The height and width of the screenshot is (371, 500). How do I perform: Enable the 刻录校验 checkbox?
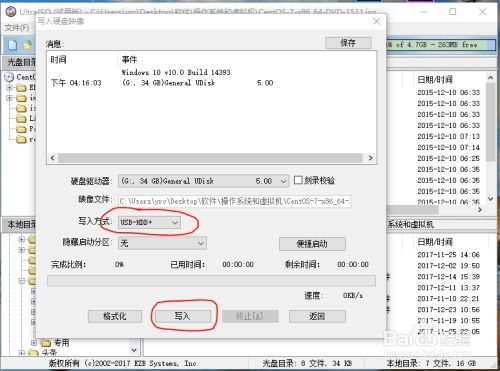[298, 180]
